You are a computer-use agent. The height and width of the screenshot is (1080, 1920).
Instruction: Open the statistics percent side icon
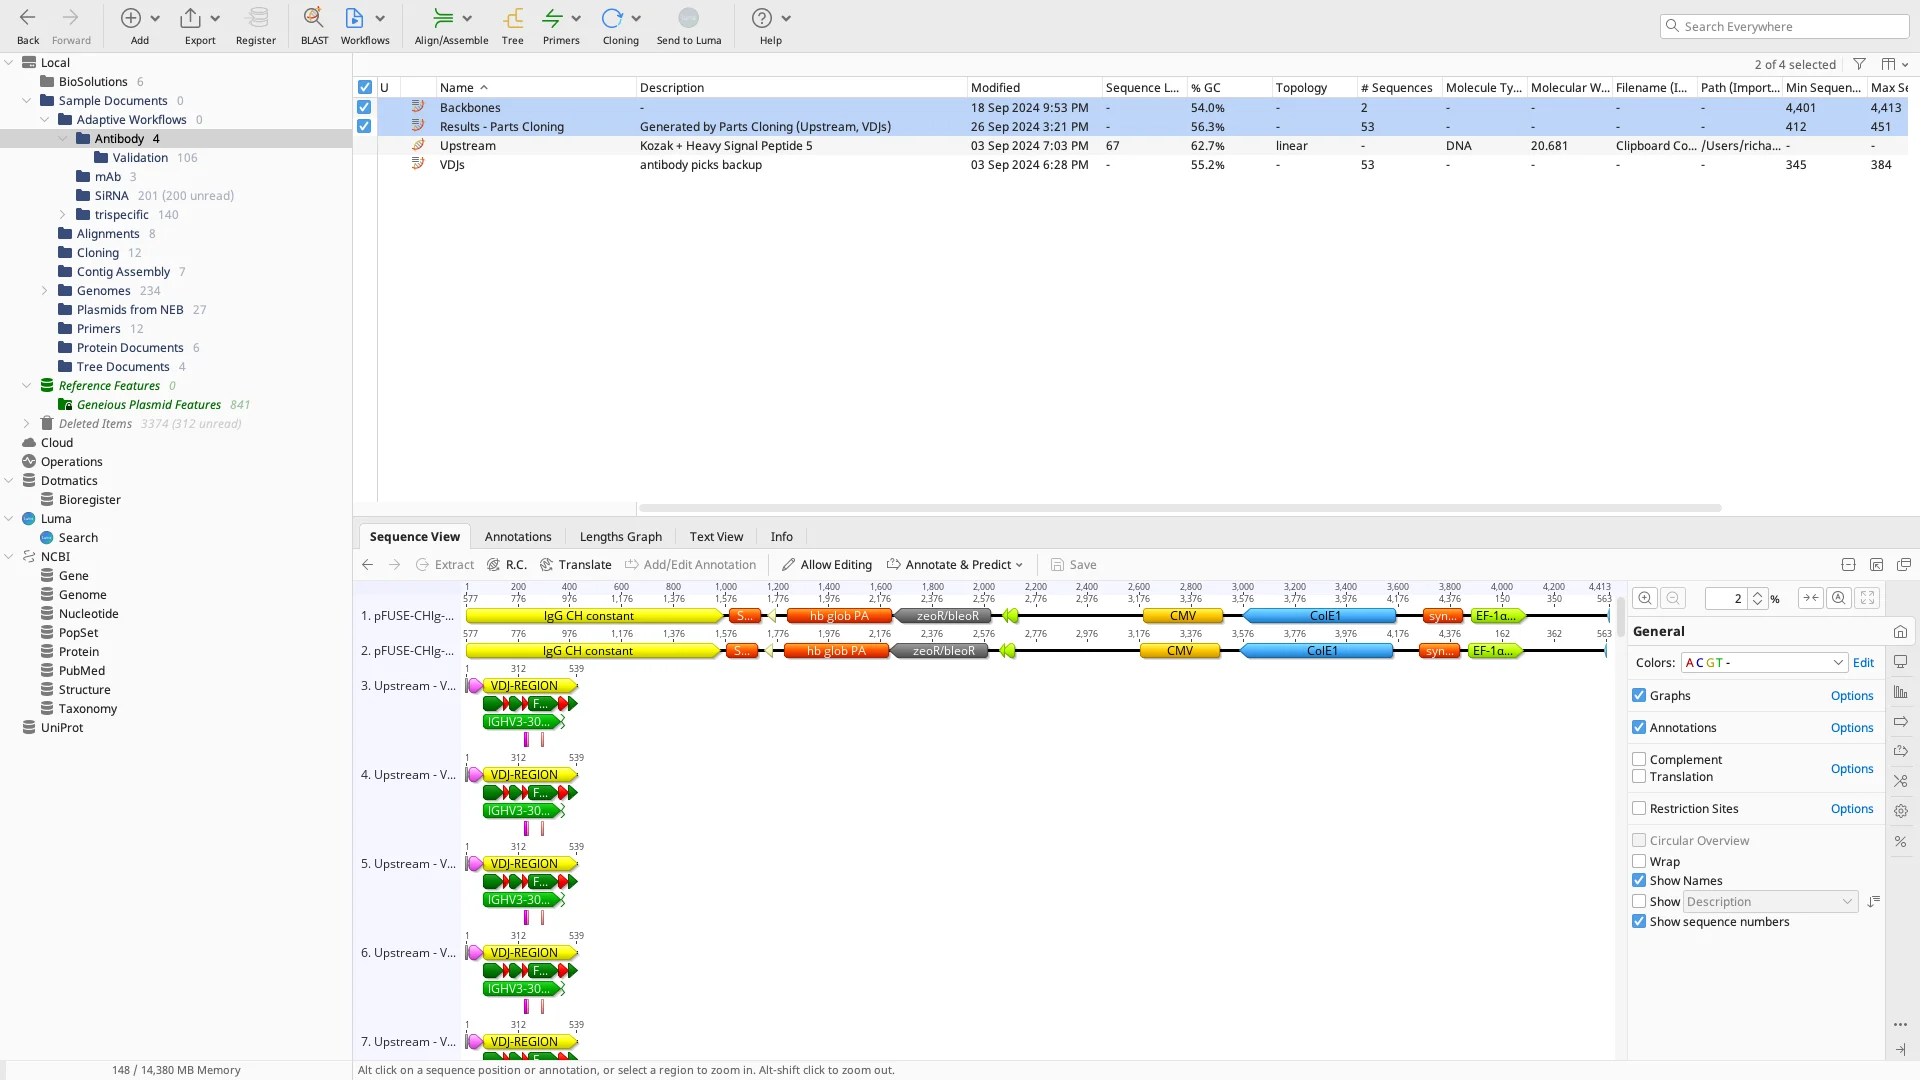(1900, 842)
